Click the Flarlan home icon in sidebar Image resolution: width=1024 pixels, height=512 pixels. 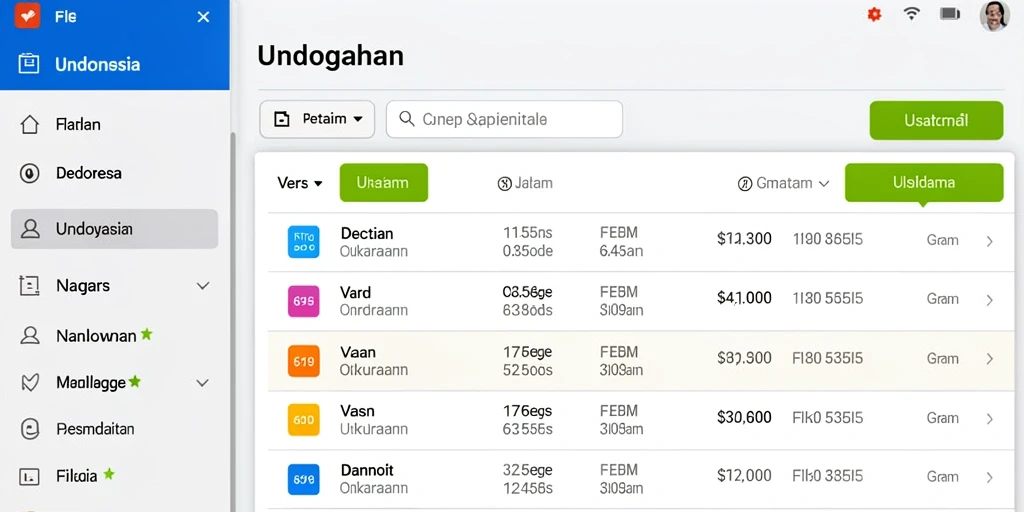pos(29,124)
